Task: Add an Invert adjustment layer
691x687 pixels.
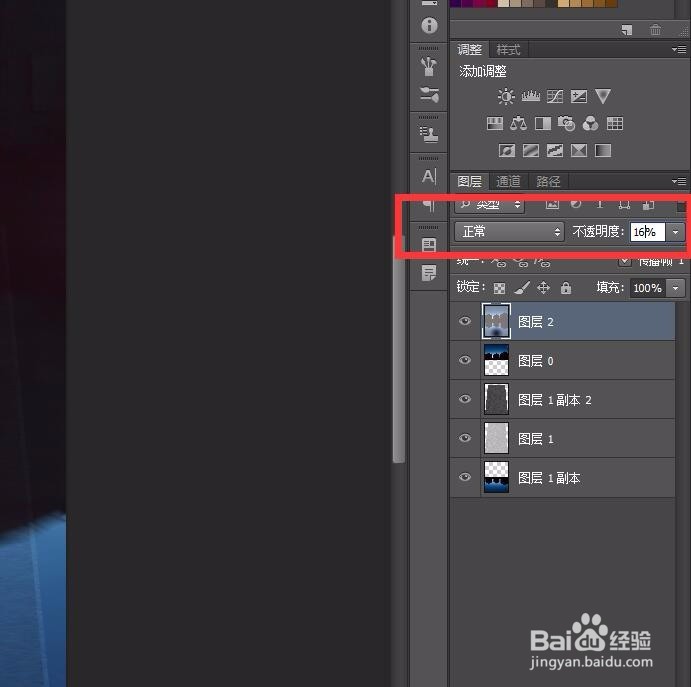Action: 507,151
